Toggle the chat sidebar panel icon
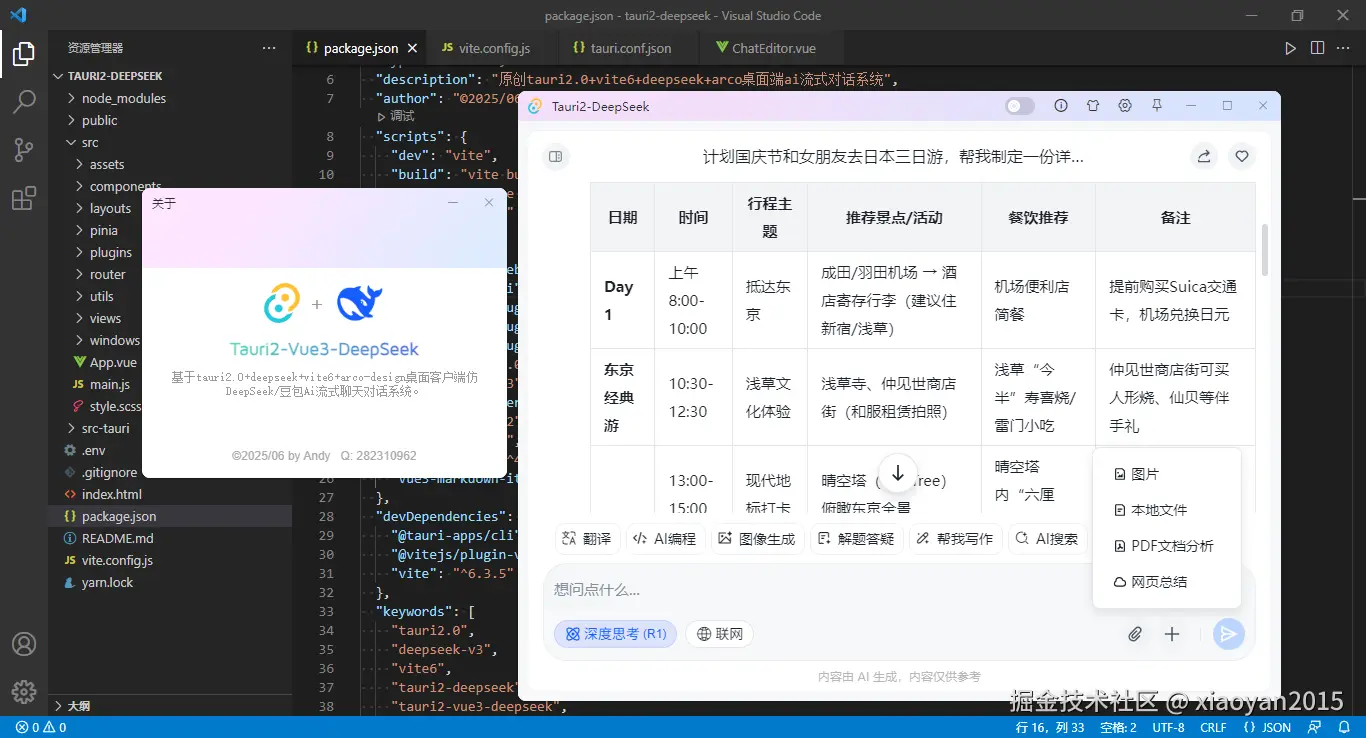Image resolution: width=1366 pixels, height=738 pixels. pos(556,156)
